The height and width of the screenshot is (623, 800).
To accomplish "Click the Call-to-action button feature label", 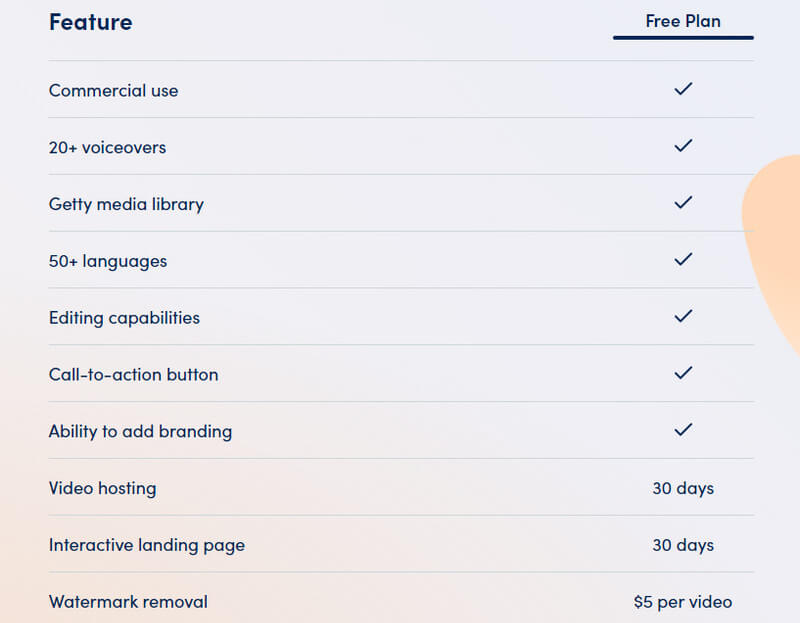I will (x=133, y=375).
